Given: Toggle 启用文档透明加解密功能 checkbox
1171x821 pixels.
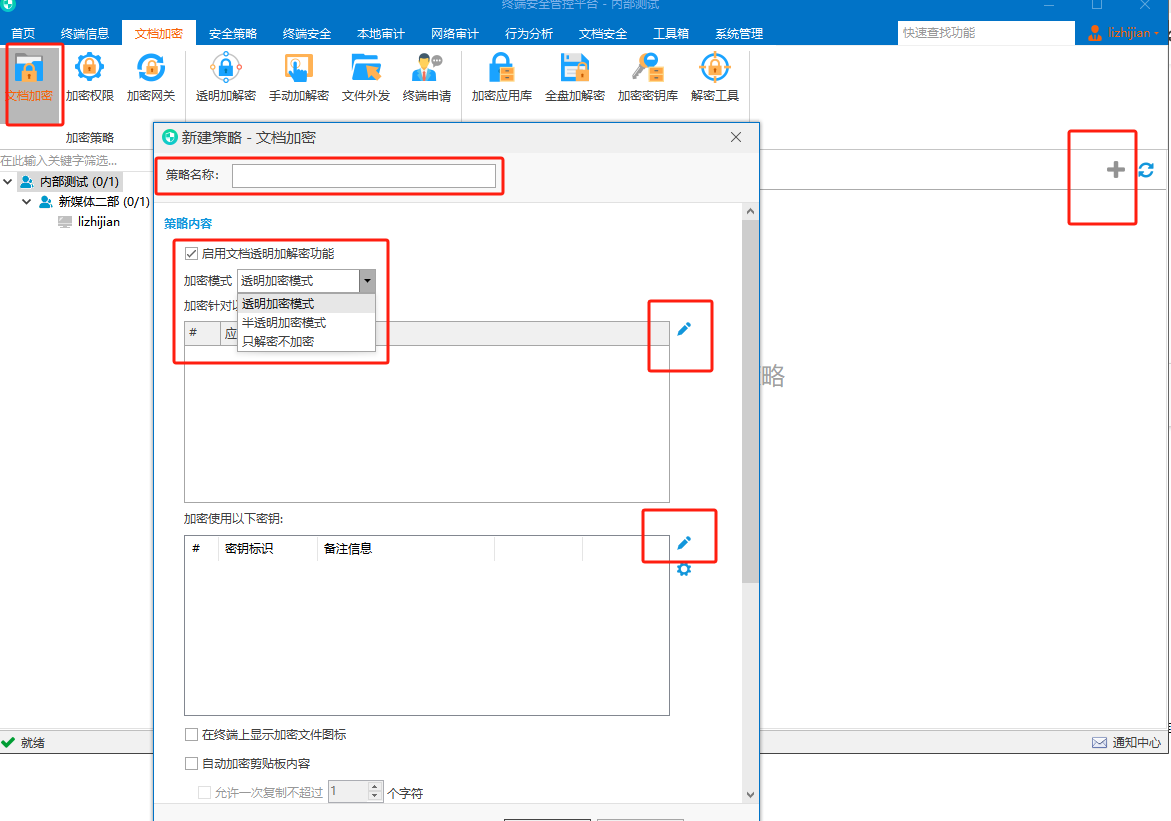Looking at the screenshot, I should 191,253.
